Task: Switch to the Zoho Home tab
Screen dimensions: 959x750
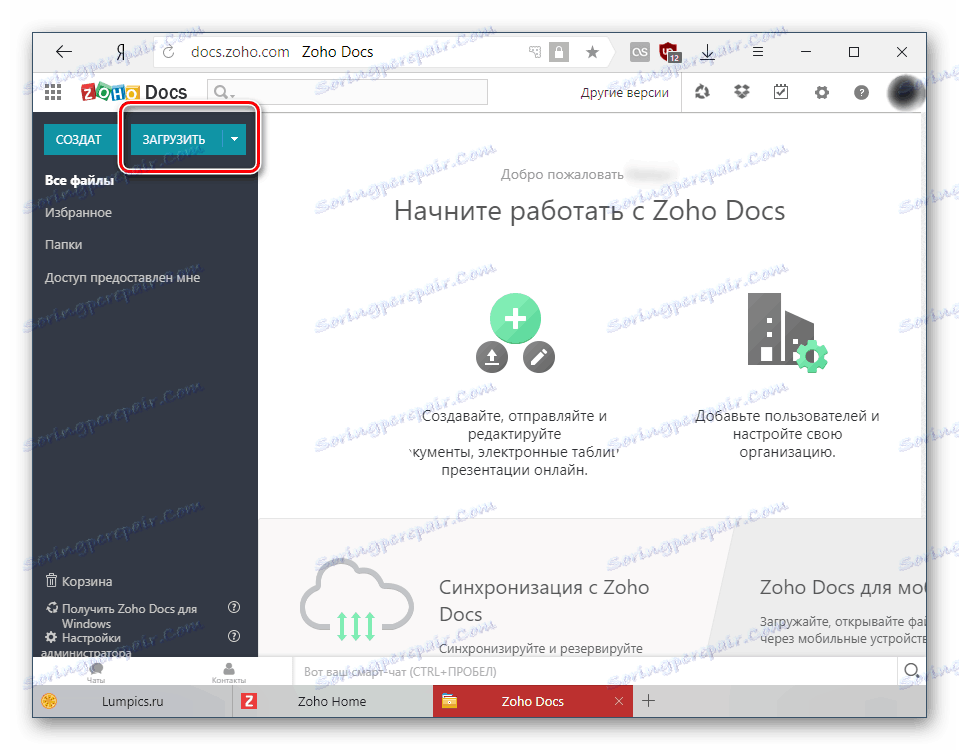Action: coord(332,701)
